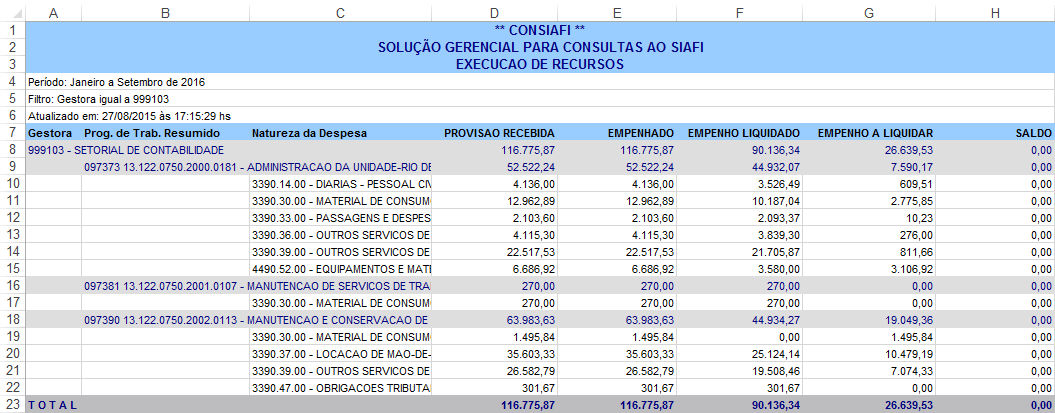
Task: Select column C header
Action: [x=340, y=13]
